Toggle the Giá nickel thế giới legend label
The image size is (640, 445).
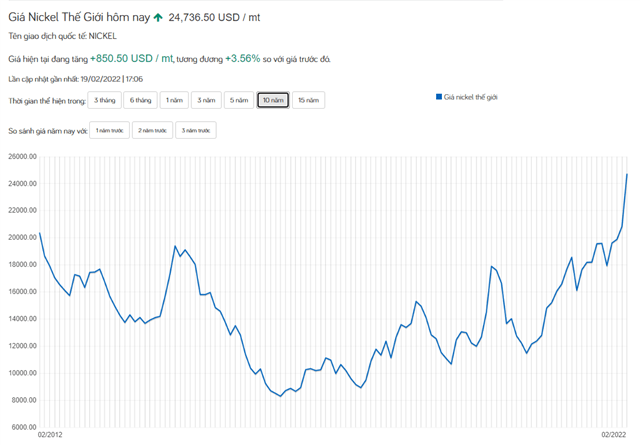tap(470, 97)
